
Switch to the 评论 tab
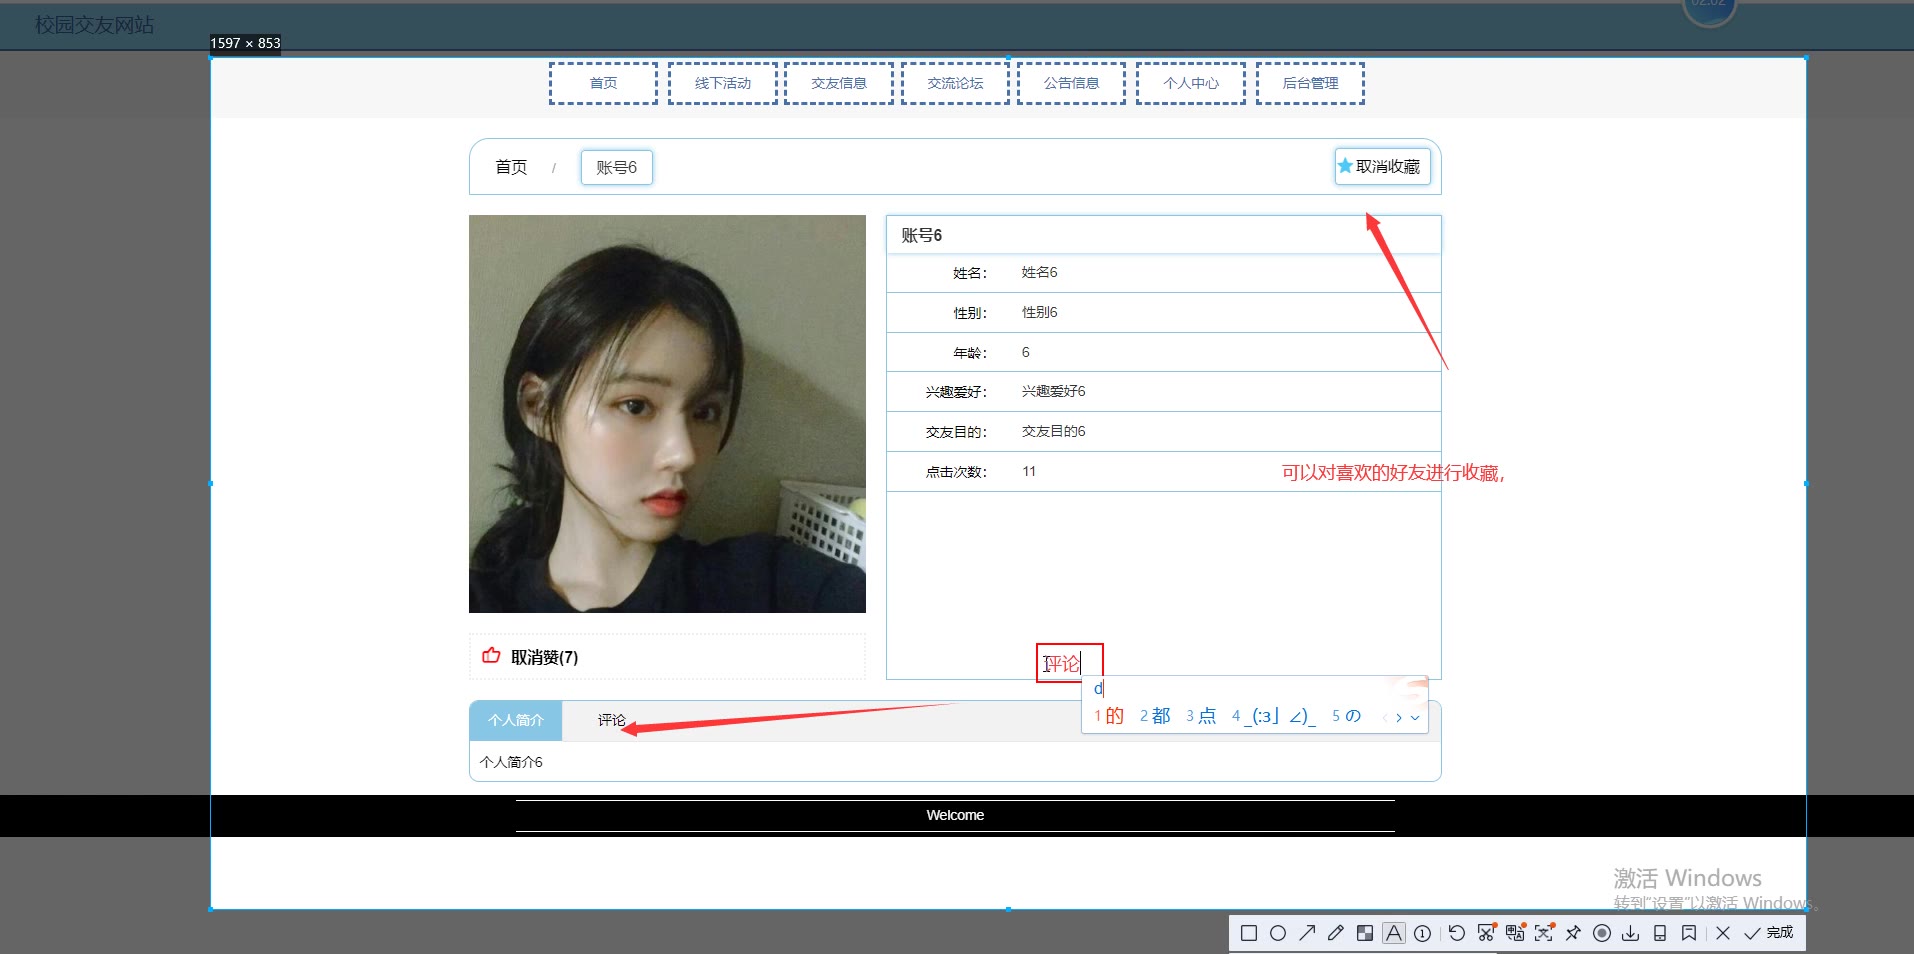(x=611, y=720)
